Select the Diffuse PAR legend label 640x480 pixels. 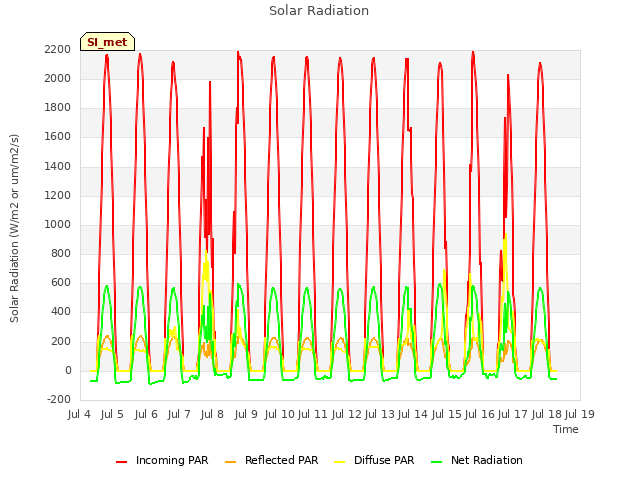[384, 460]
